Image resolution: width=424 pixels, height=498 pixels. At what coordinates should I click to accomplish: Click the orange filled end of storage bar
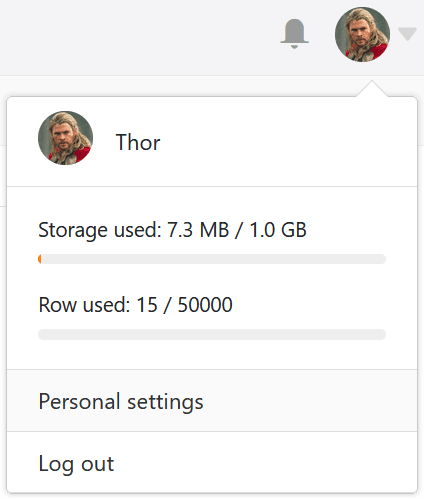click(x=40, y=259)
